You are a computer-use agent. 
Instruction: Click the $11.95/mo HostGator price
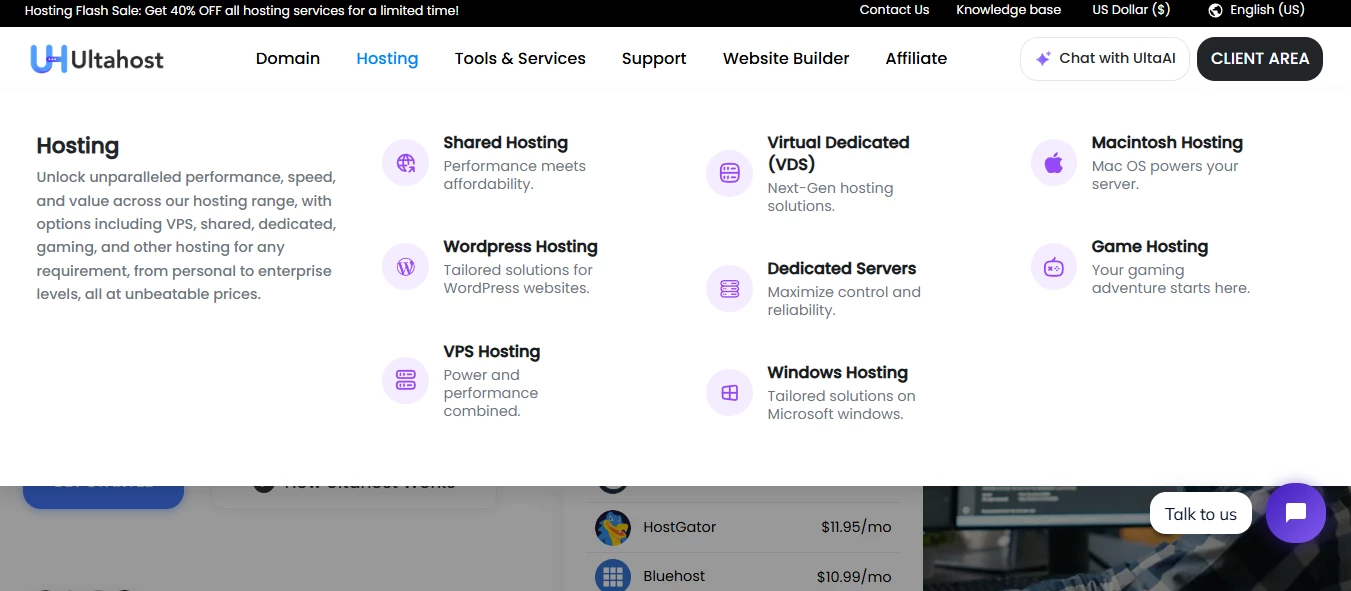click(x=856, y=527)
